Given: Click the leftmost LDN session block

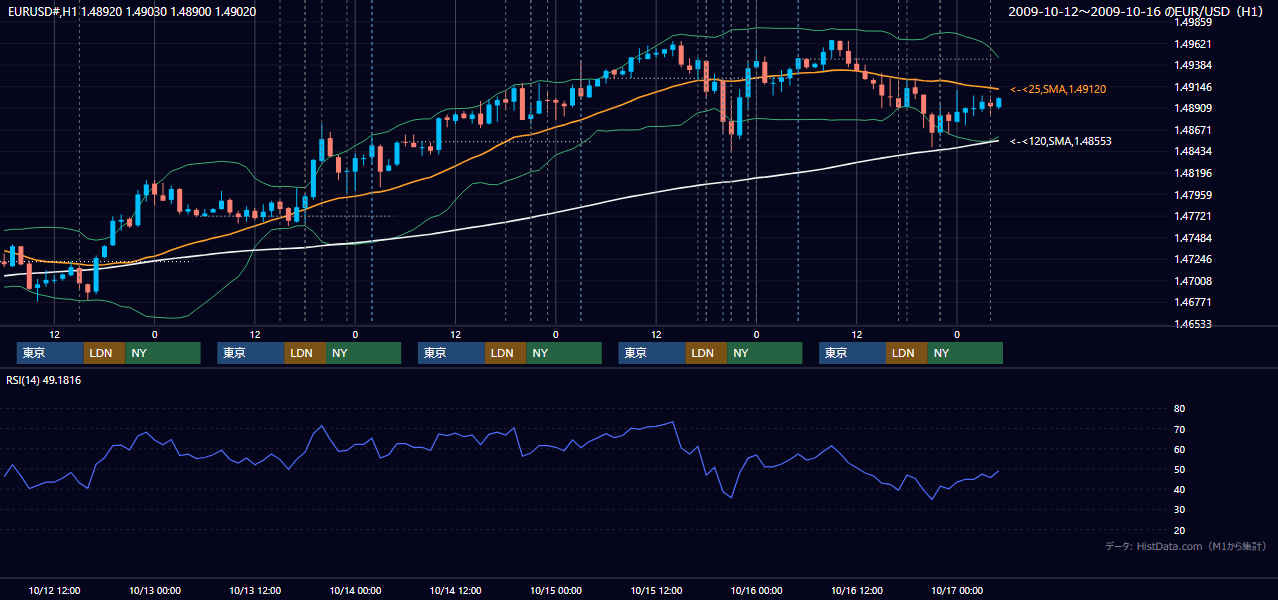Looking at the screenshot, I should tap(104, 353).
